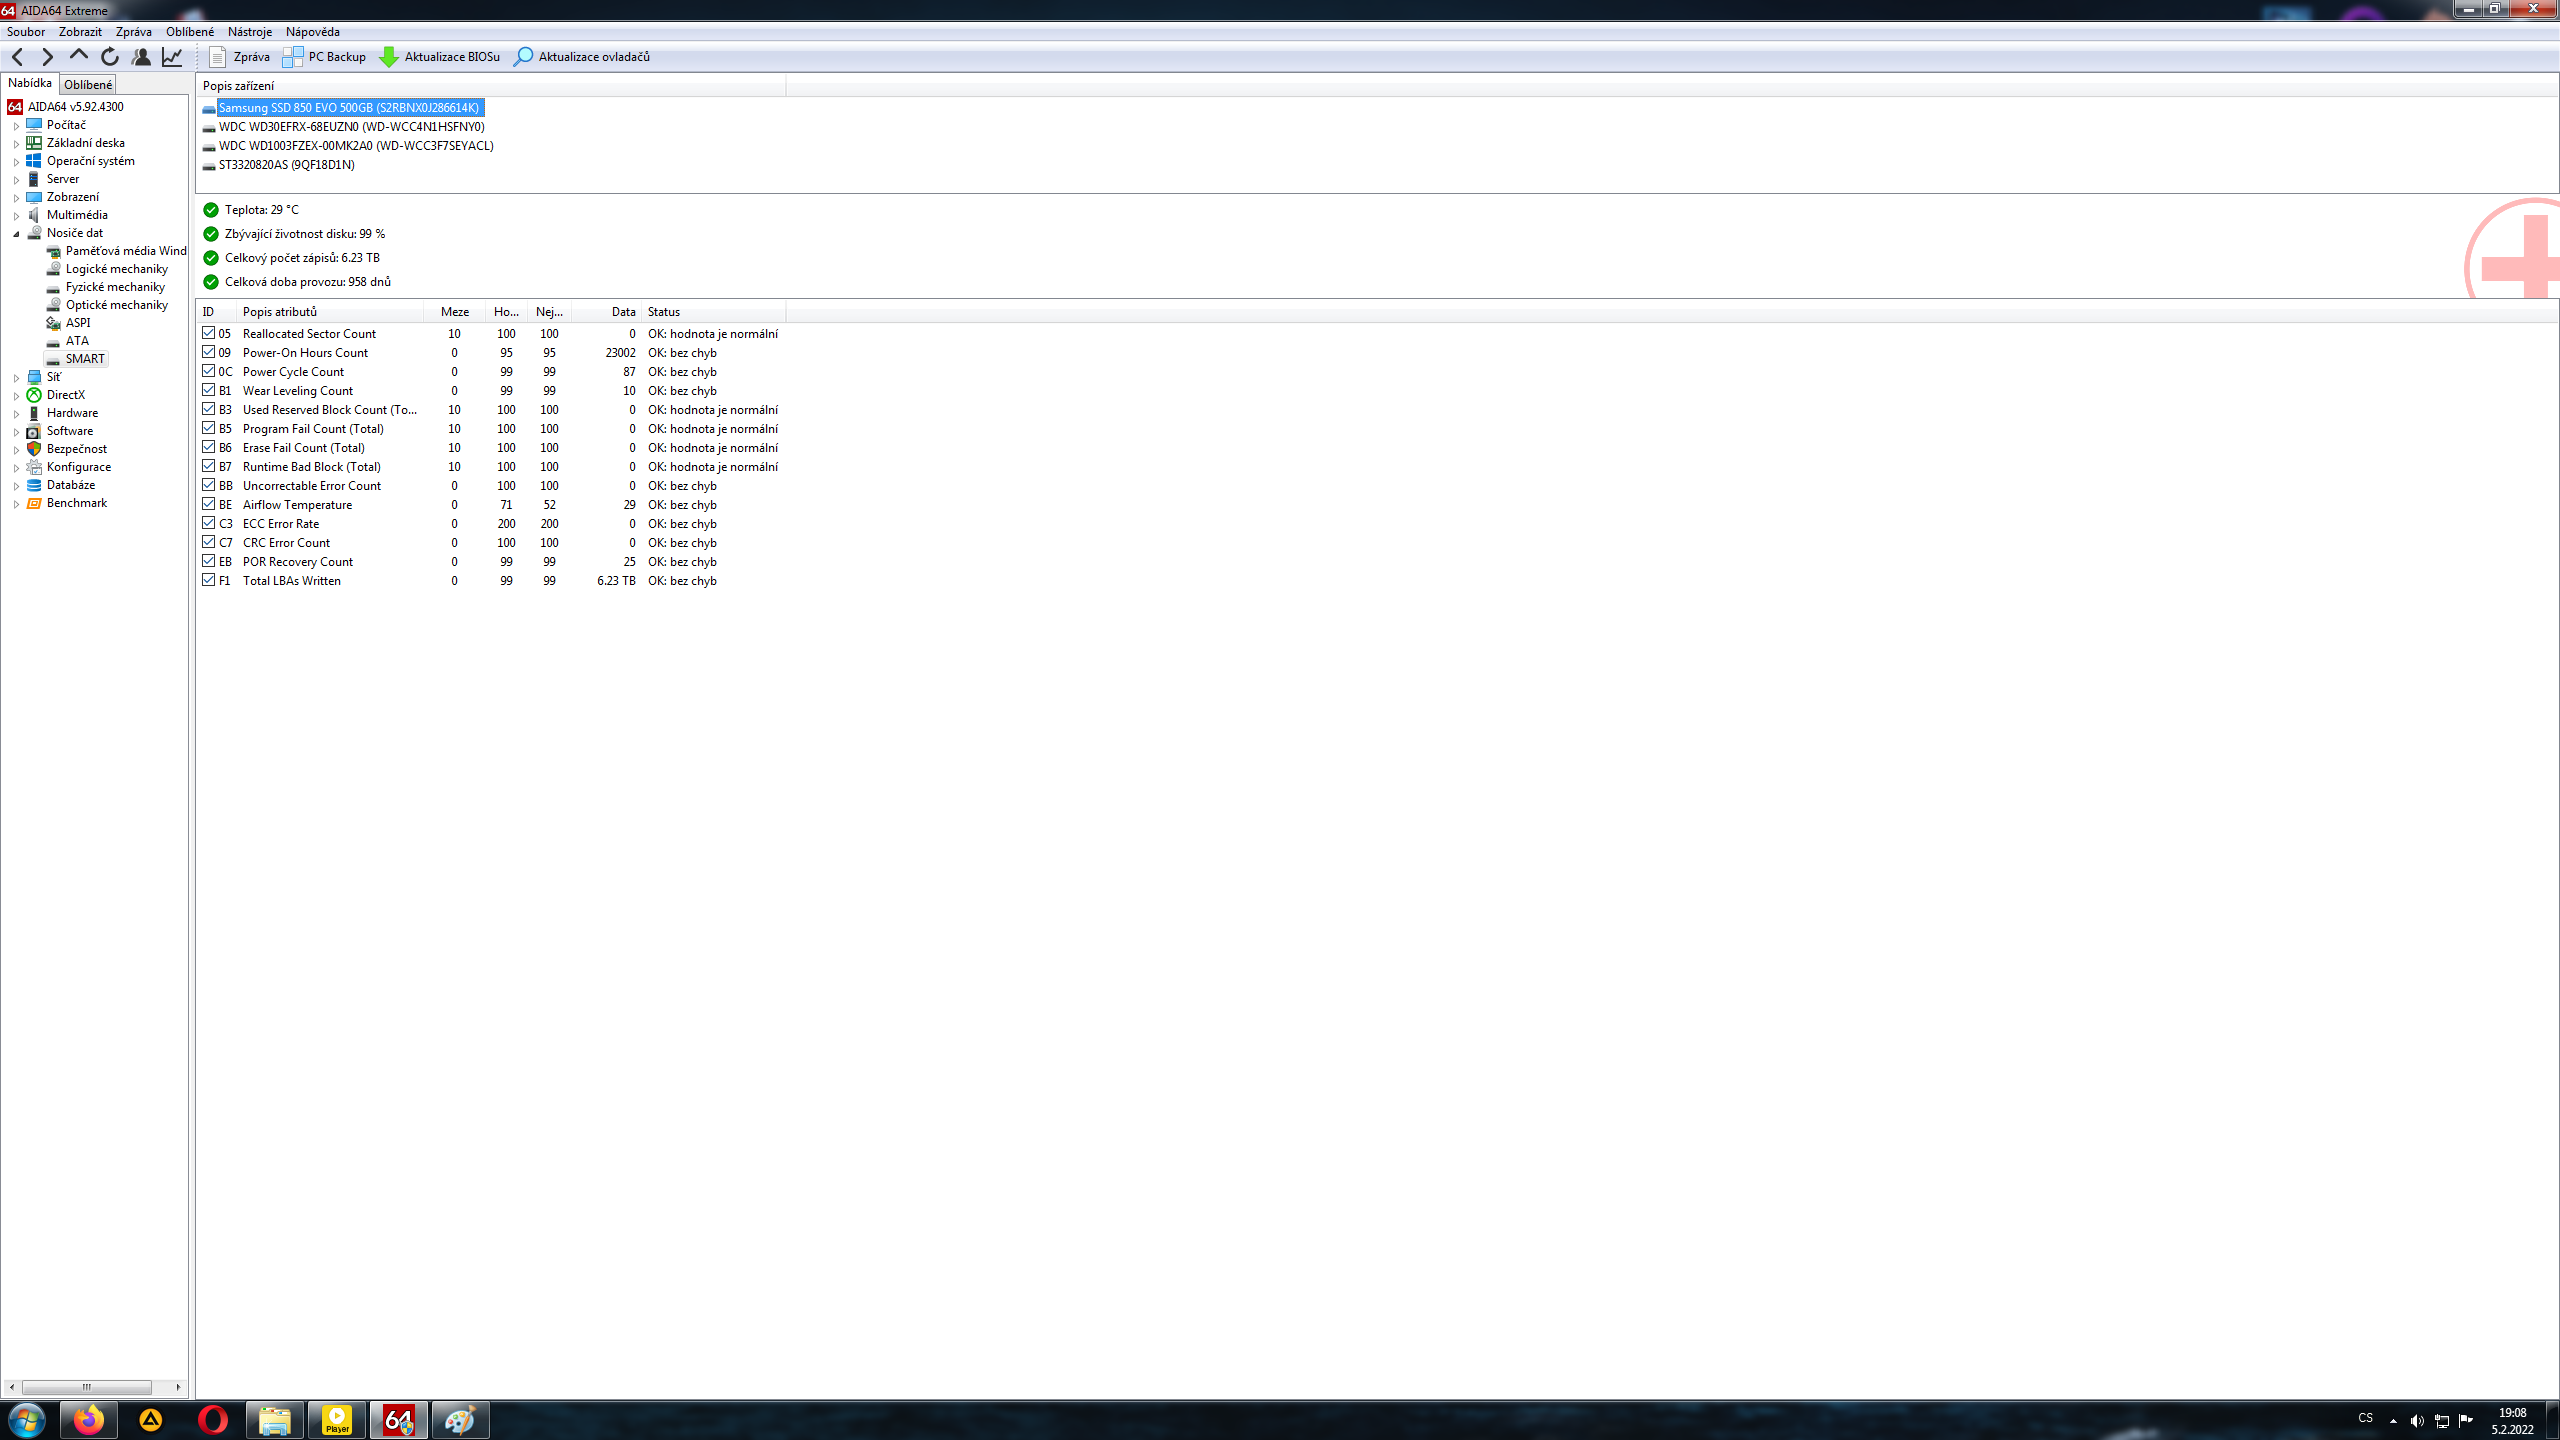Click the Refresh toolbar icon
Image resolution: width=2560 pixels, height=1440 pixels.
110,57
